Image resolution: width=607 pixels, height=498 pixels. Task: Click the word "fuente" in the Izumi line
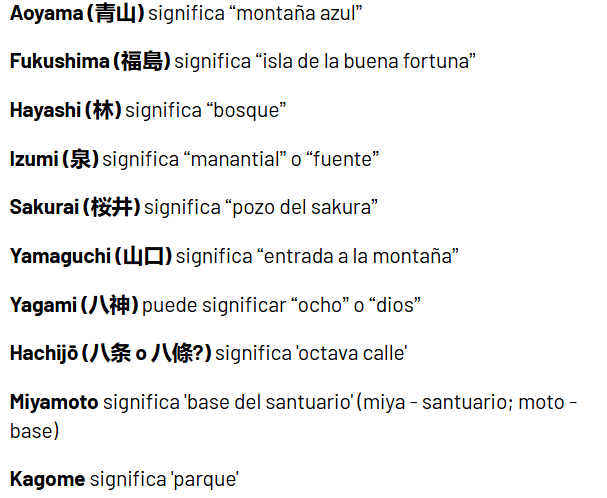[343, 159]
